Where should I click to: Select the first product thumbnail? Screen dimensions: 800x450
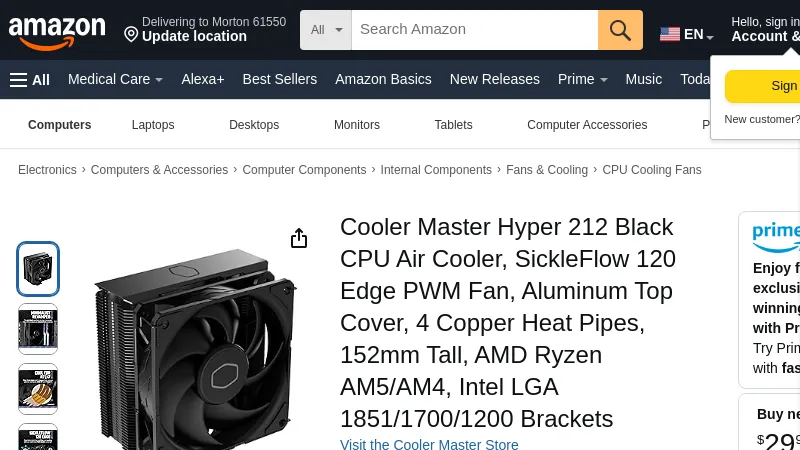[x=38, y=269]
